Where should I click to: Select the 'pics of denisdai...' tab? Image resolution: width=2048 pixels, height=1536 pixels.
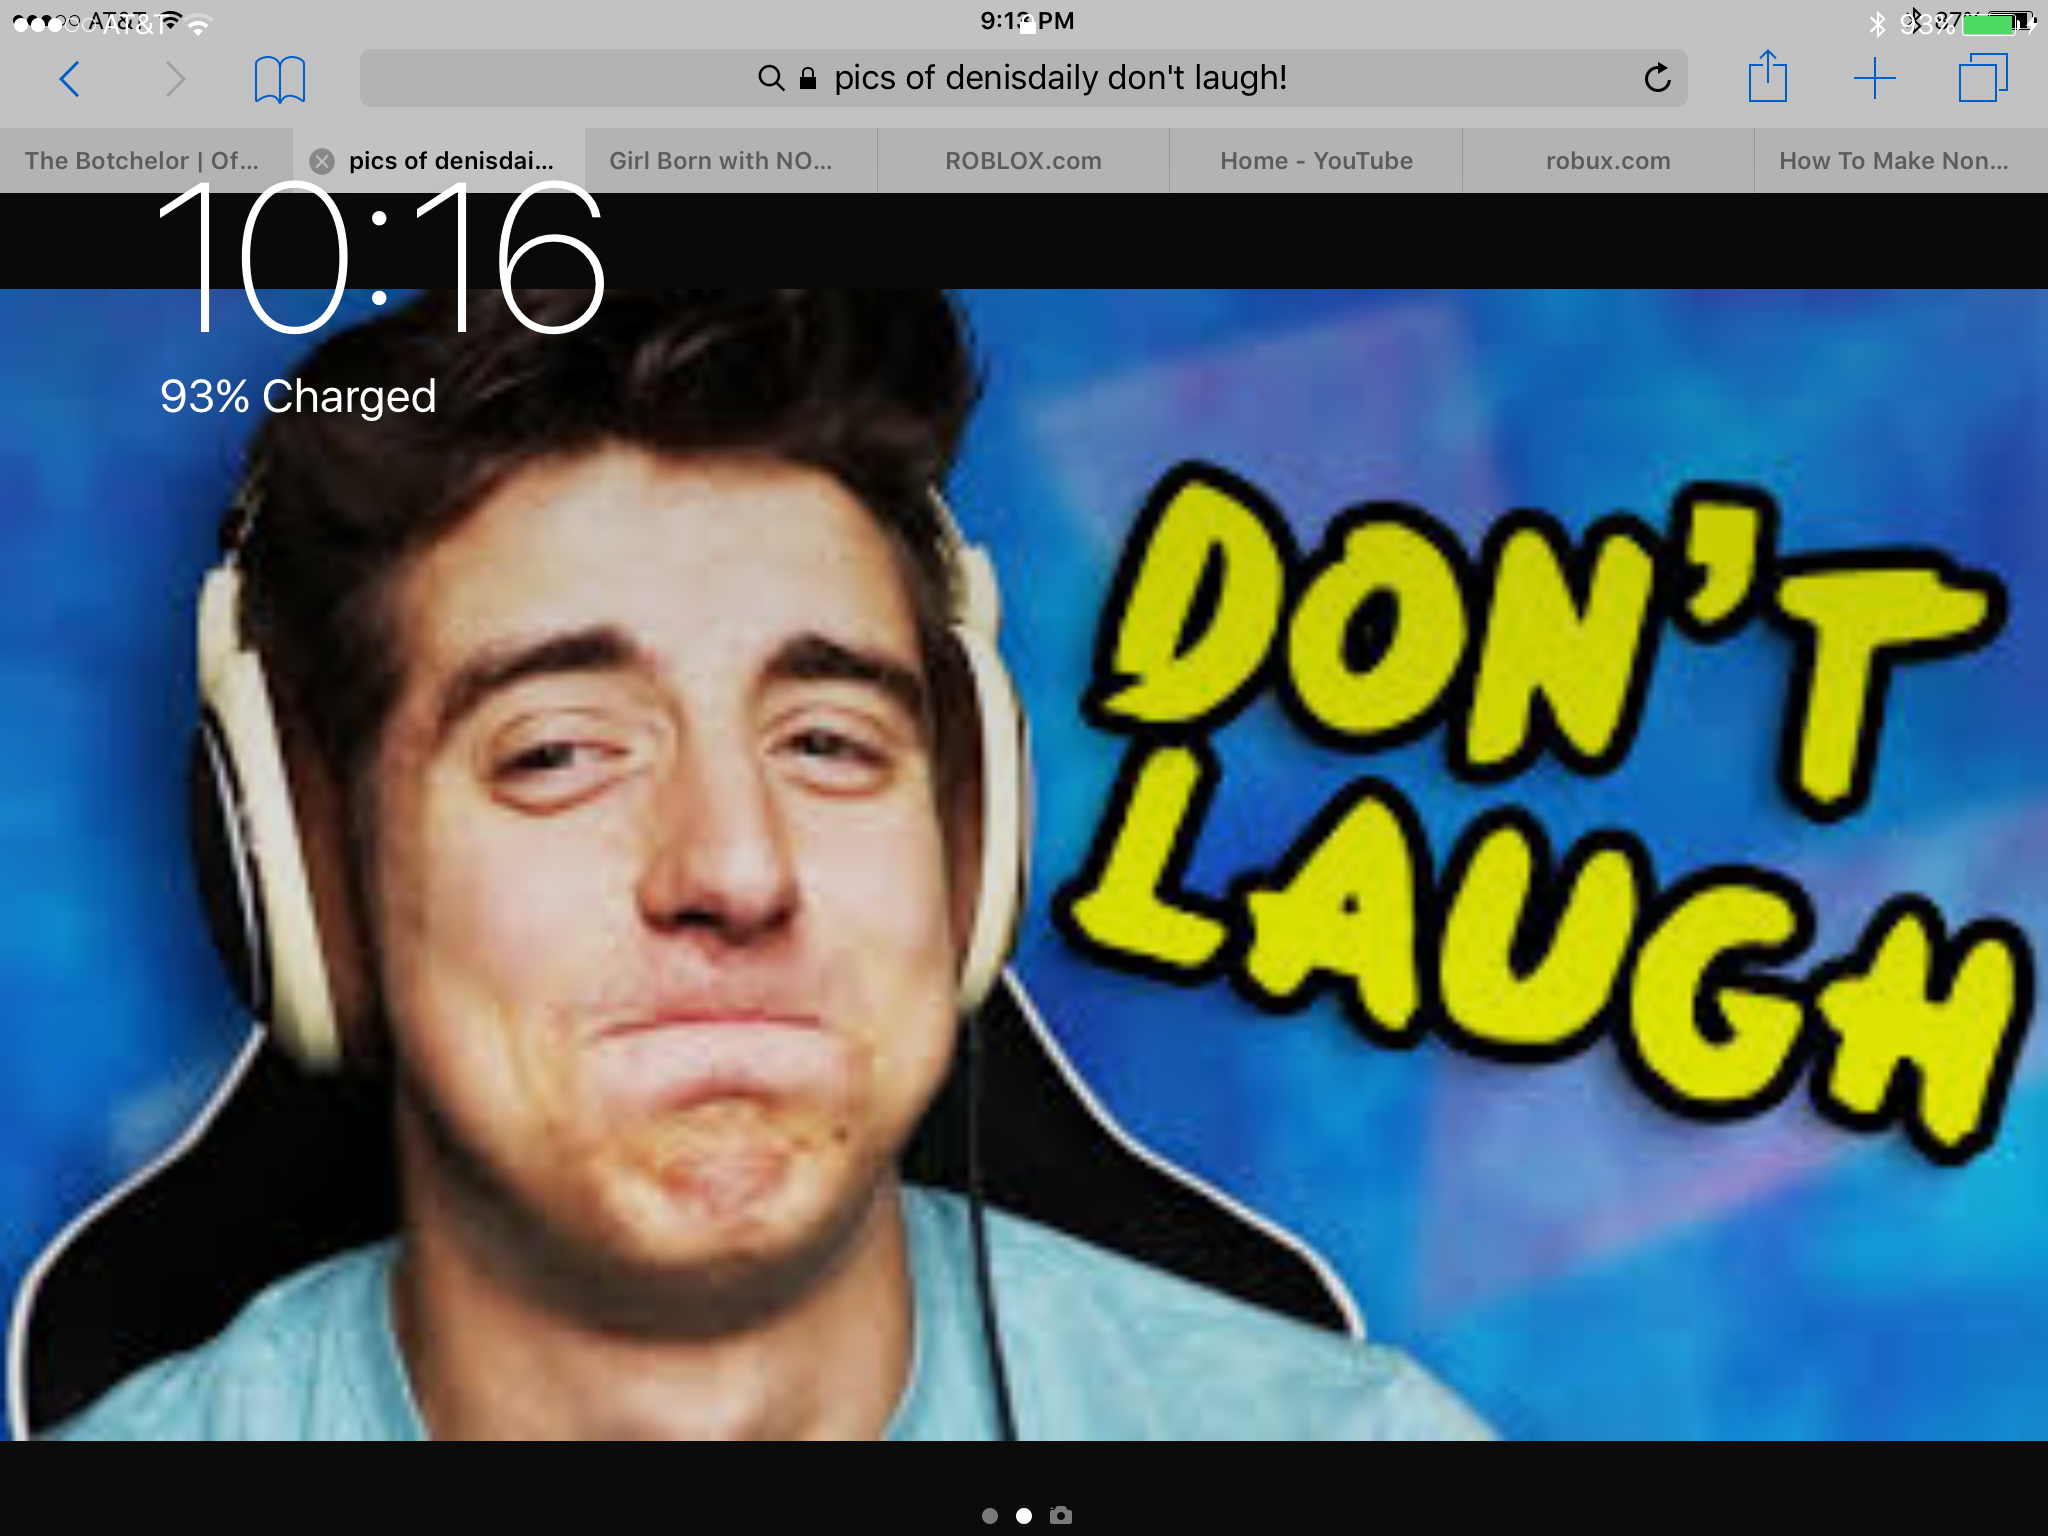pyautogui.click(x=439, y=161)
